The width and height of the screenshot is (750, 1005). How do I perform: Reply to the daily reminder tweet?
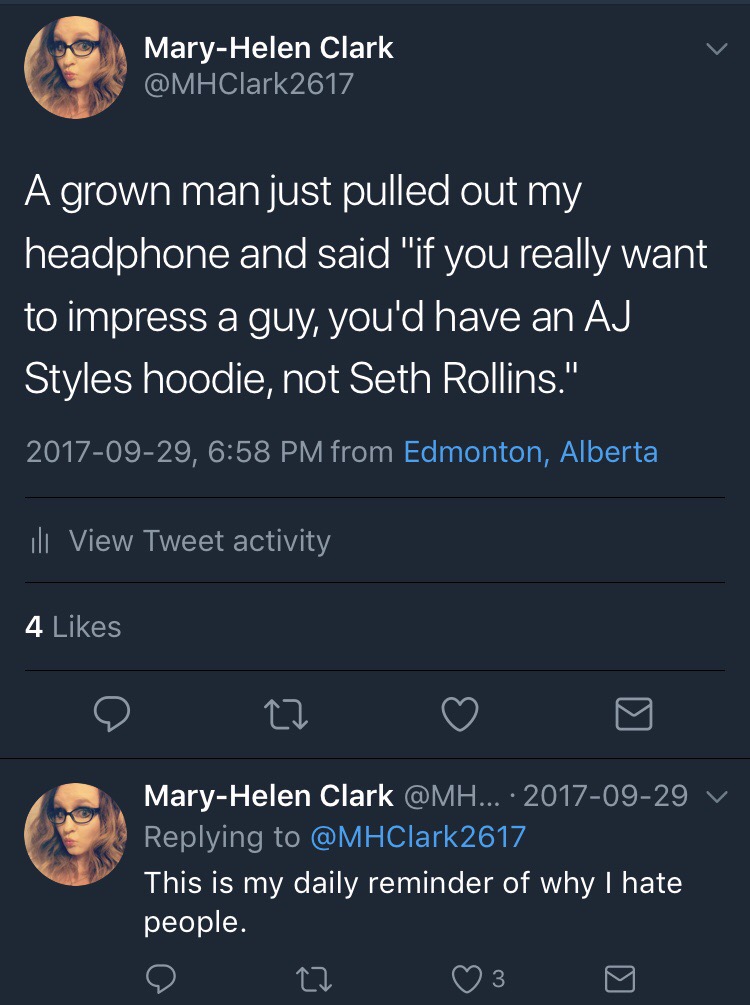click(x=162, y=977)
